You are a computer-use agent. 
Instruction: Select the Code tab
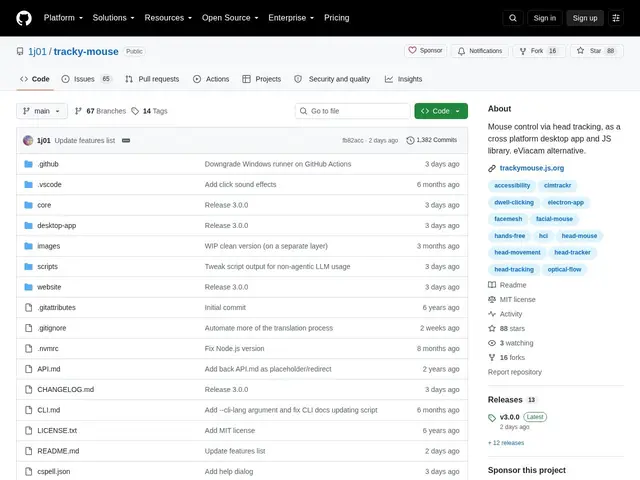coord(35,79)
